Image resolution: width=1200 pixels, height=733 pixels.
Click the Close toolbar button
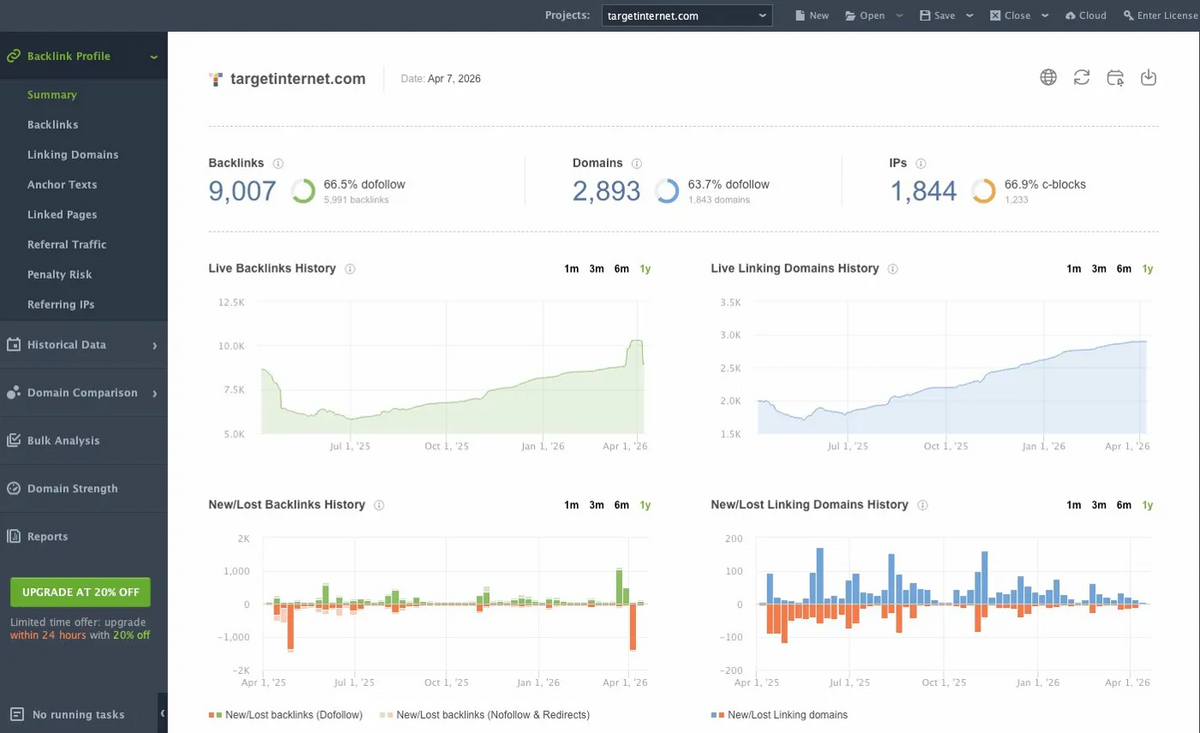1010,16
